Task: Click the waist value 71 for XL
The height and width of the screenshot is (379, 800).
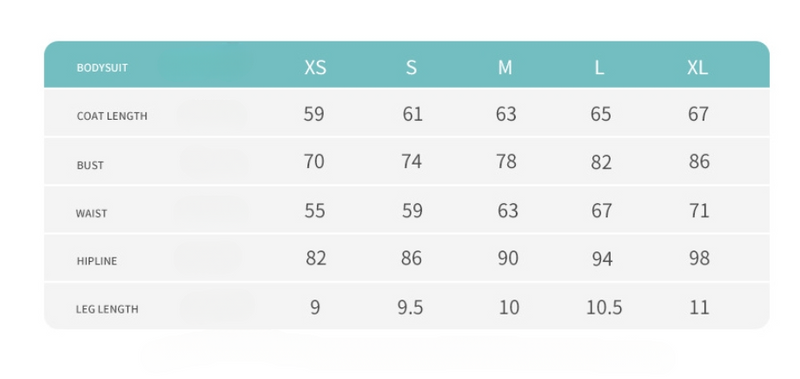Action: click(x=699, y=210)
